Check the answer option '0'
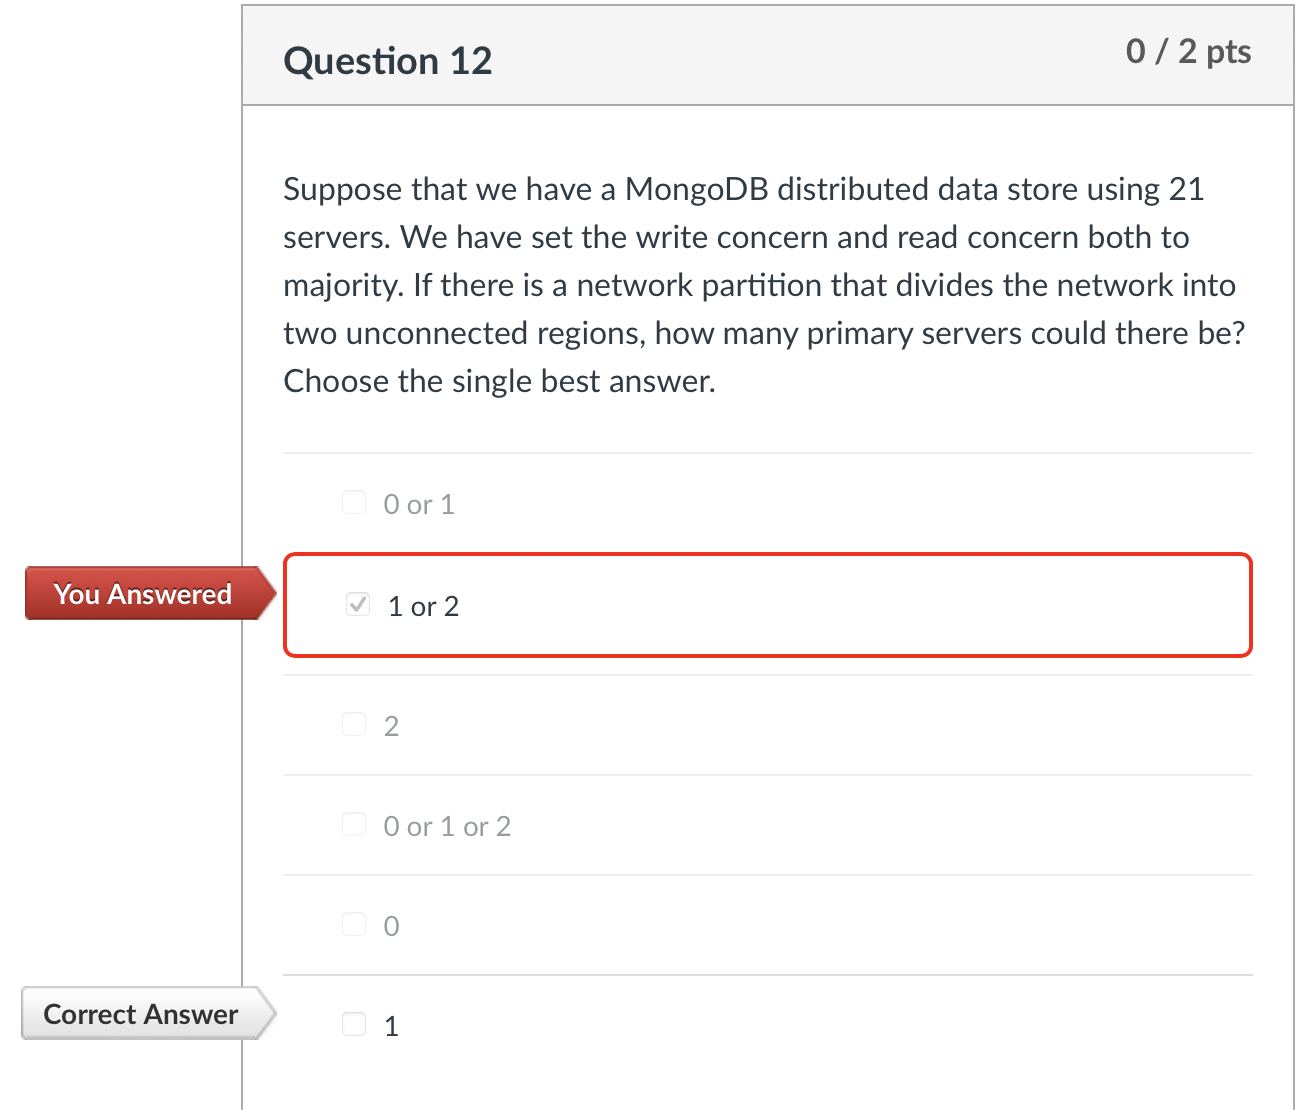The image size is (1310, 1110). pyautogui.click(x=354, y=924)
